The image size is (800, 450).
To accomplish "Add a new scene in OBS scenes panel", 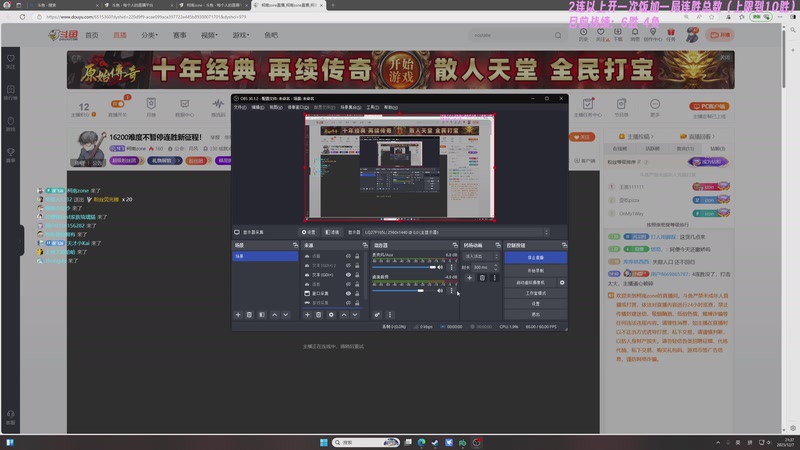I will (238, 315).
